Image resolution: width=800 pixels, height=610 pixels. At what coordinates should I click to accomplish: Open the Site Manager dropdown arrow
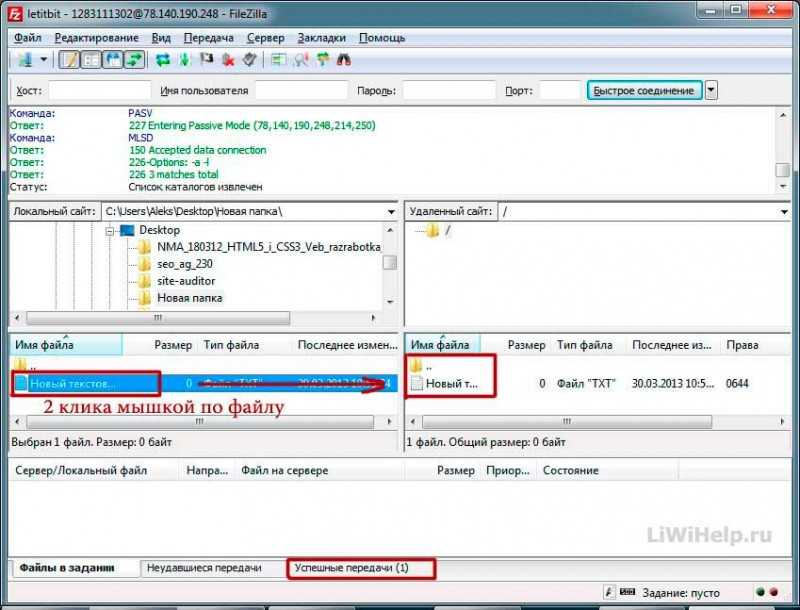[43, 60]
